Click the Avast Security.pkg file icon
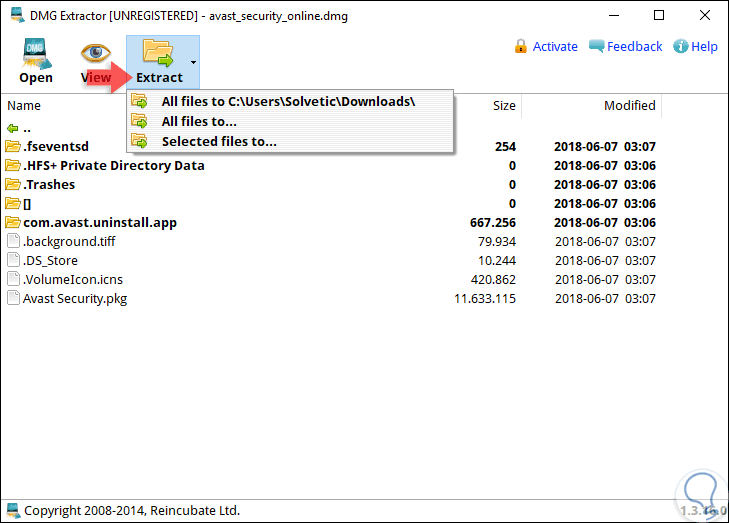 tap(13, 298)
